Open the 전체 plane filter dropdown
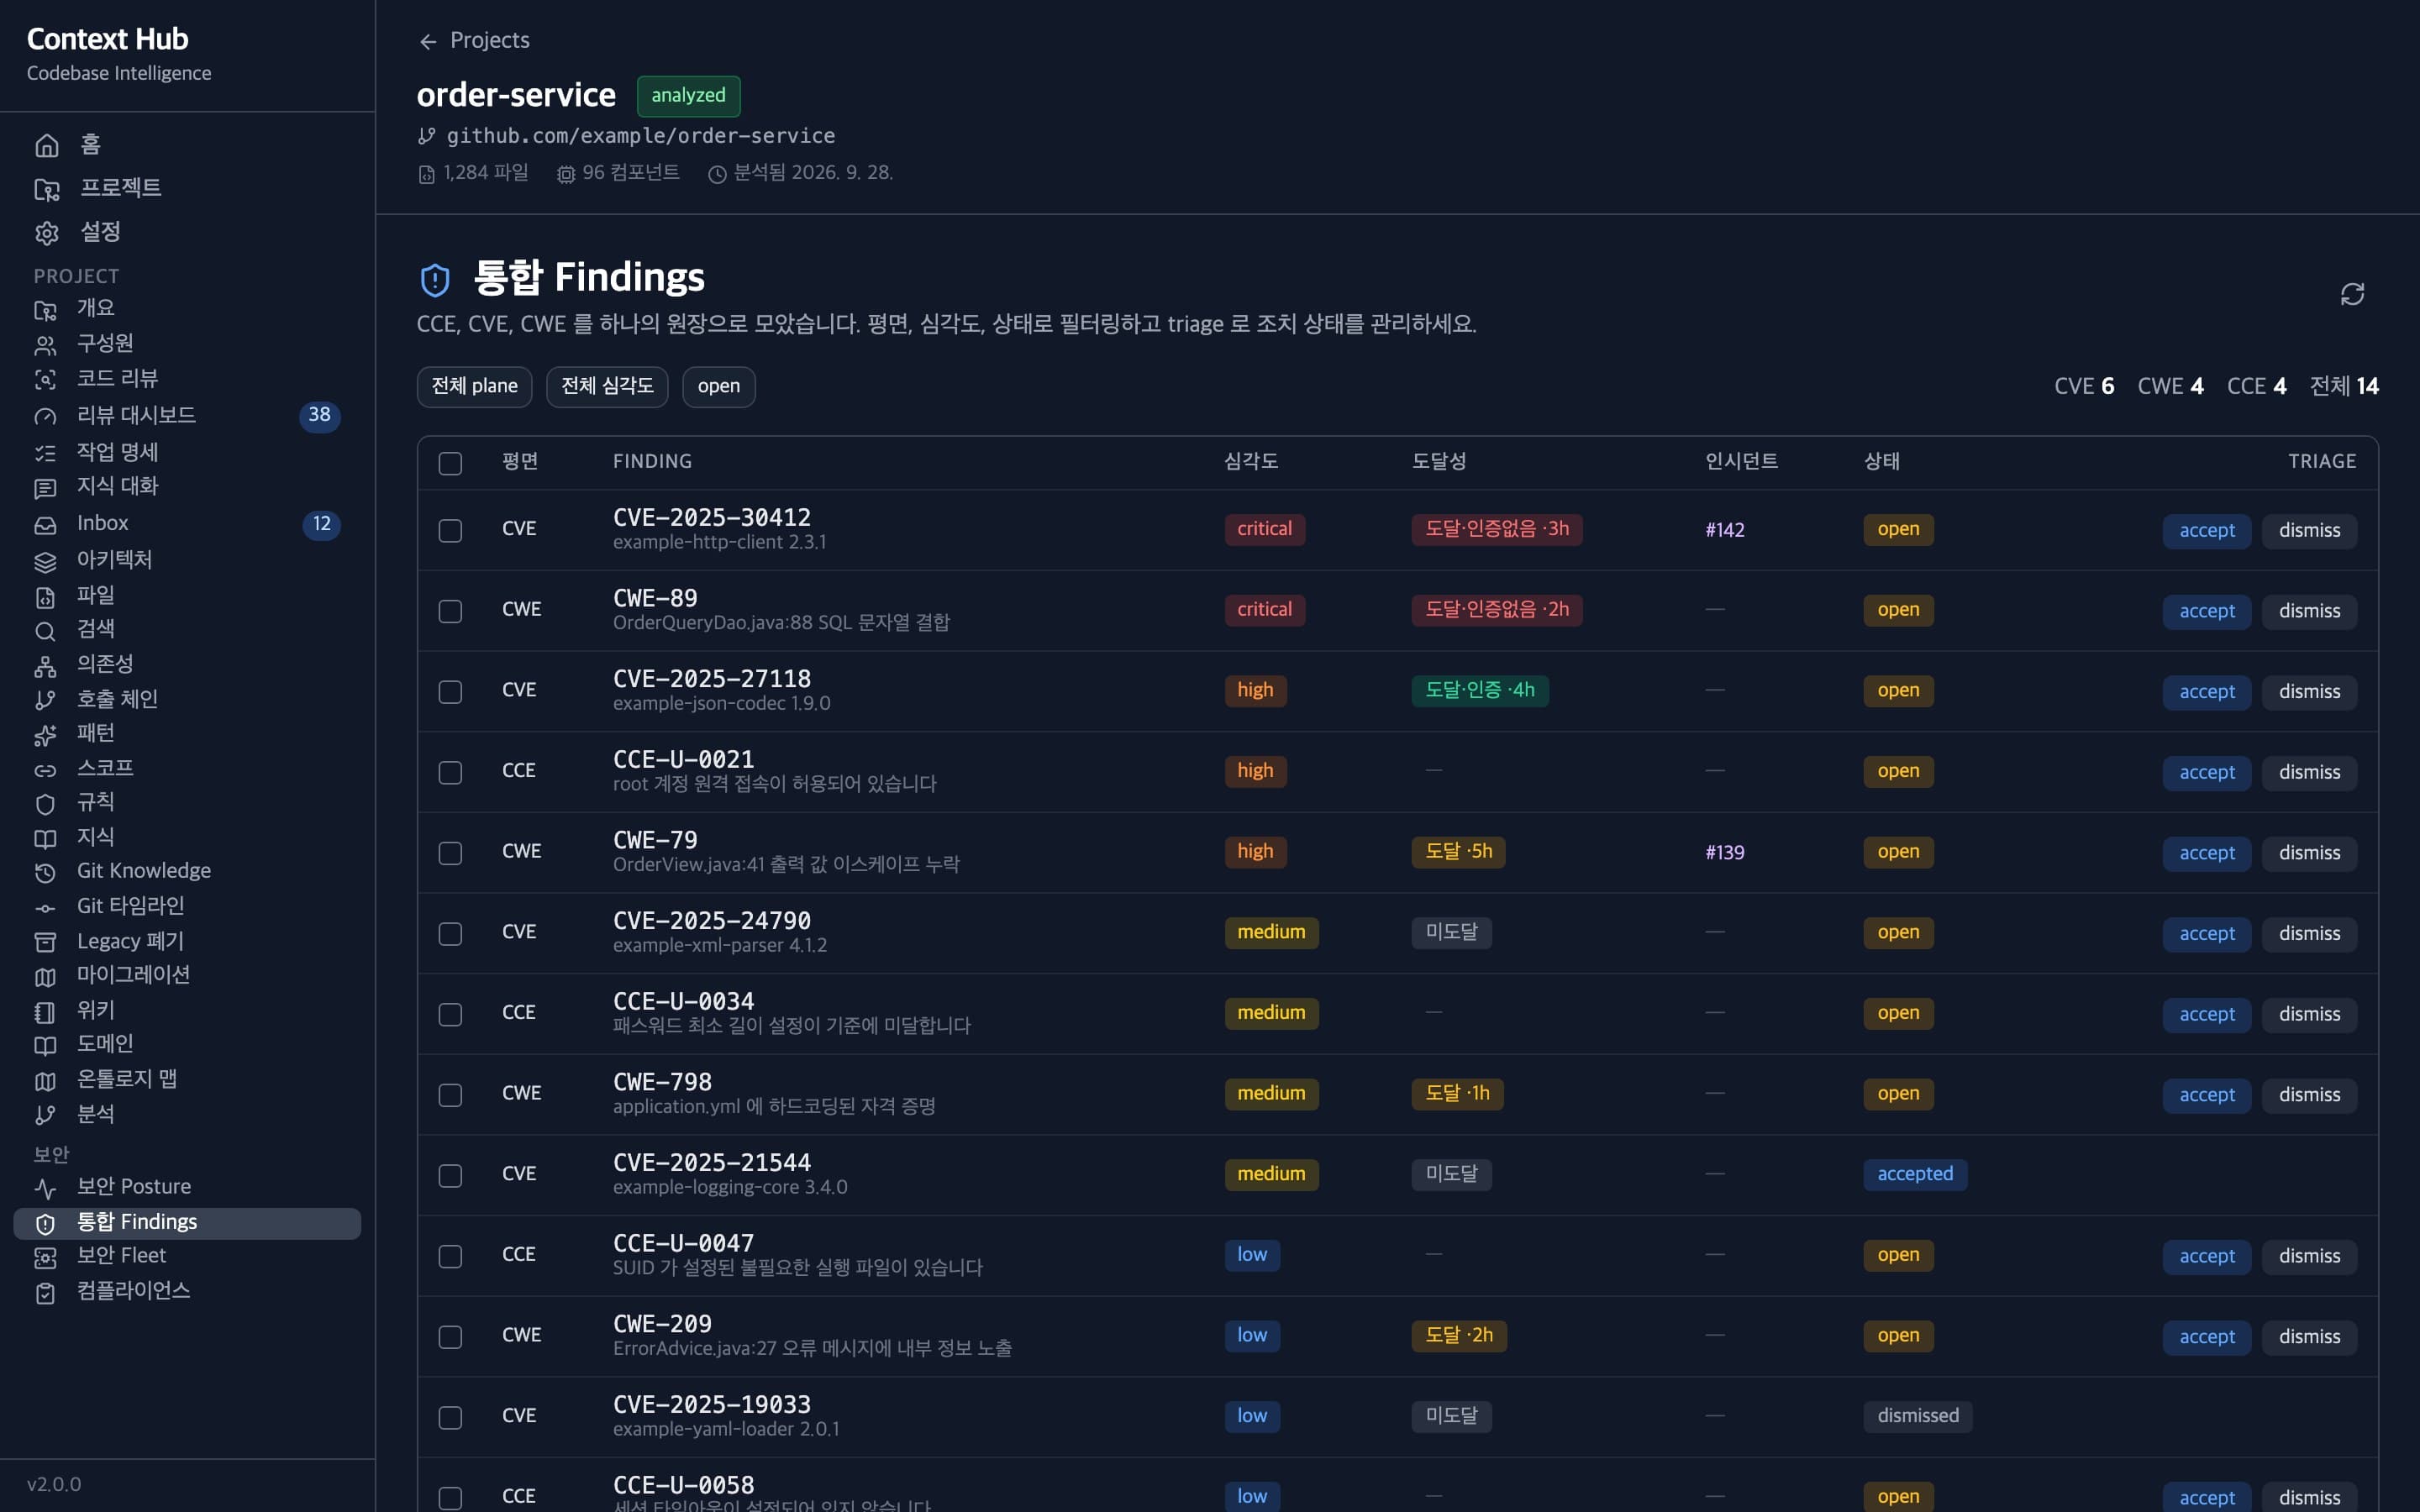 [x=474, y=386]
